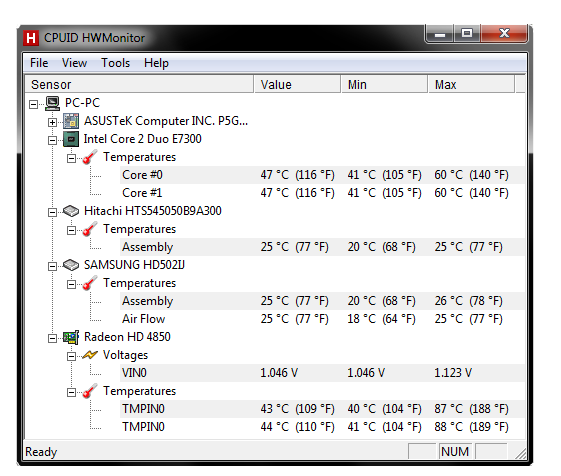Select Assembly row under Hitachi drive
Image resolution: width=561 pixels, height=476 pixels.
(x=322, y=247)
